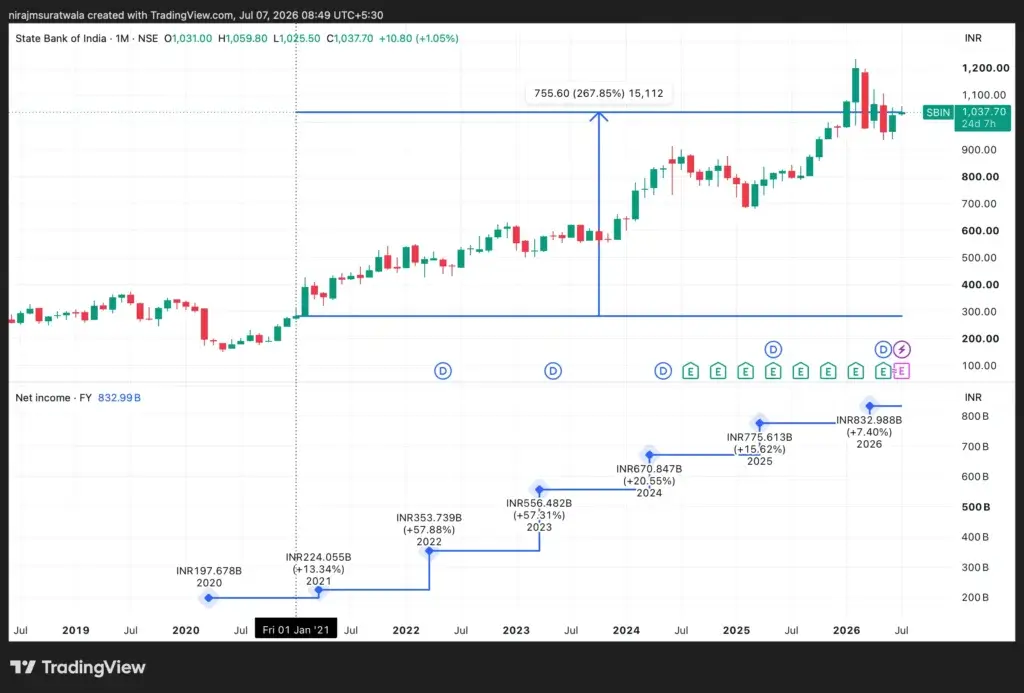Click the dividend D marker near mid-2022
The image size is (1024, 693).
(443, 371)
